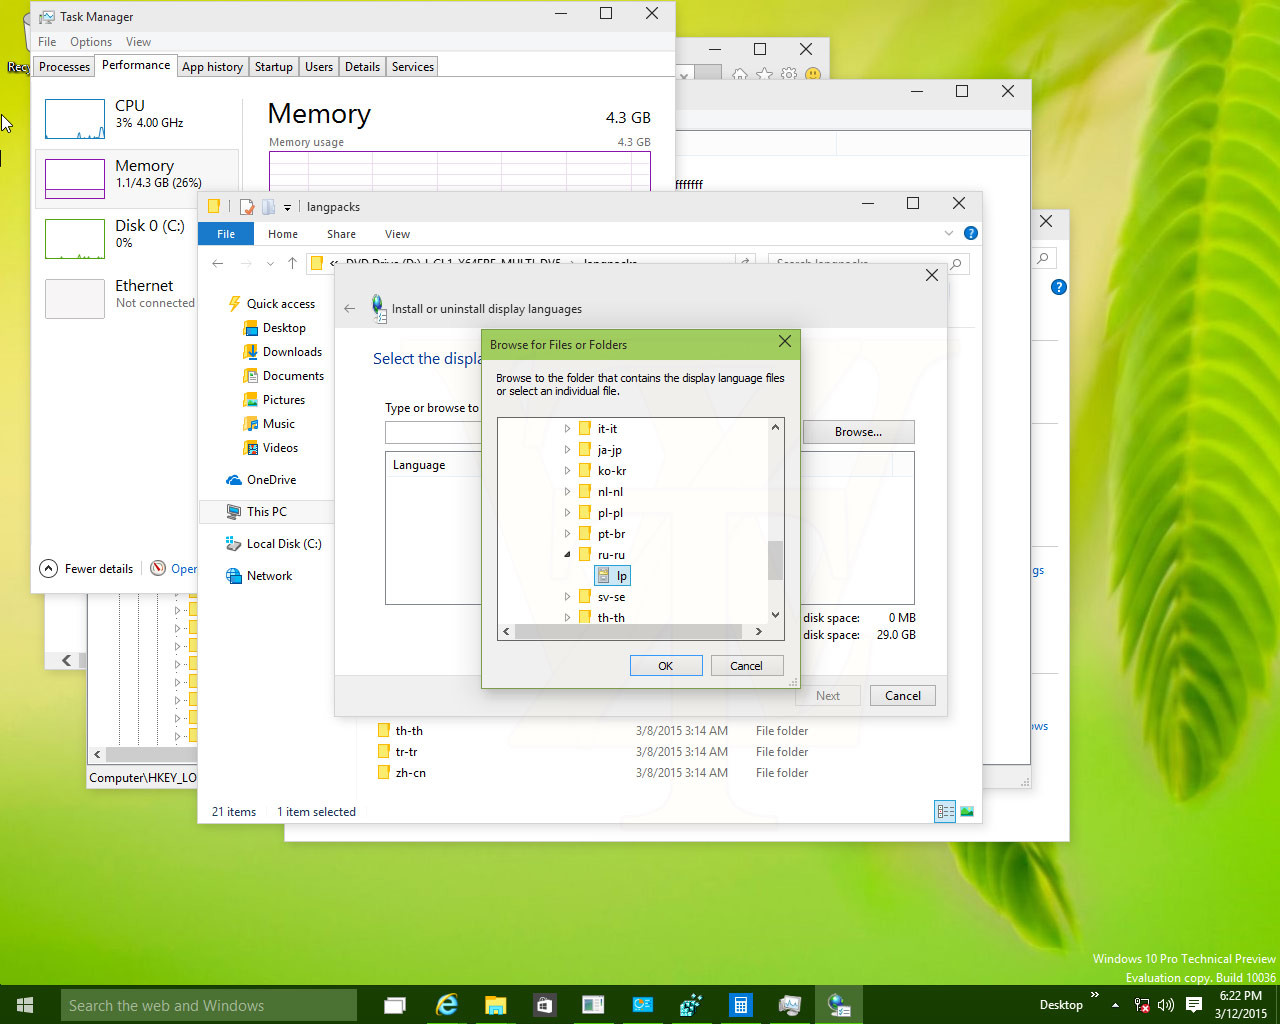Click the vertical scrollbar thumb in browse tree
The height and width of the screenshot is (1024, 1280).
click(775, 560)
